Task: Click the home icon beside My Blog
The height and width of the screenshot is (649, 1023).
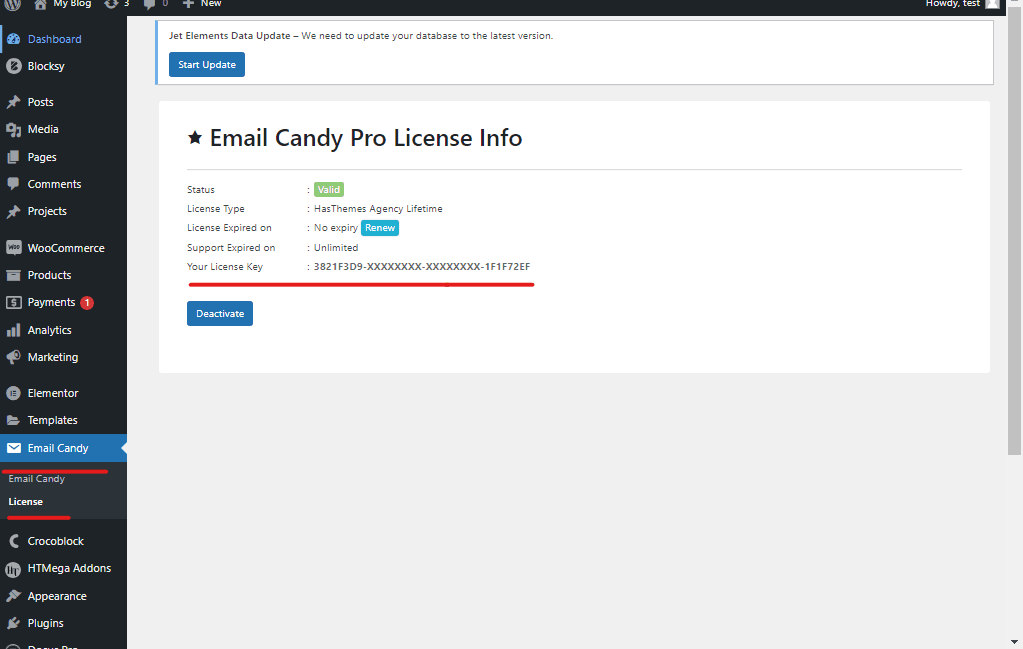Action: 40,4
